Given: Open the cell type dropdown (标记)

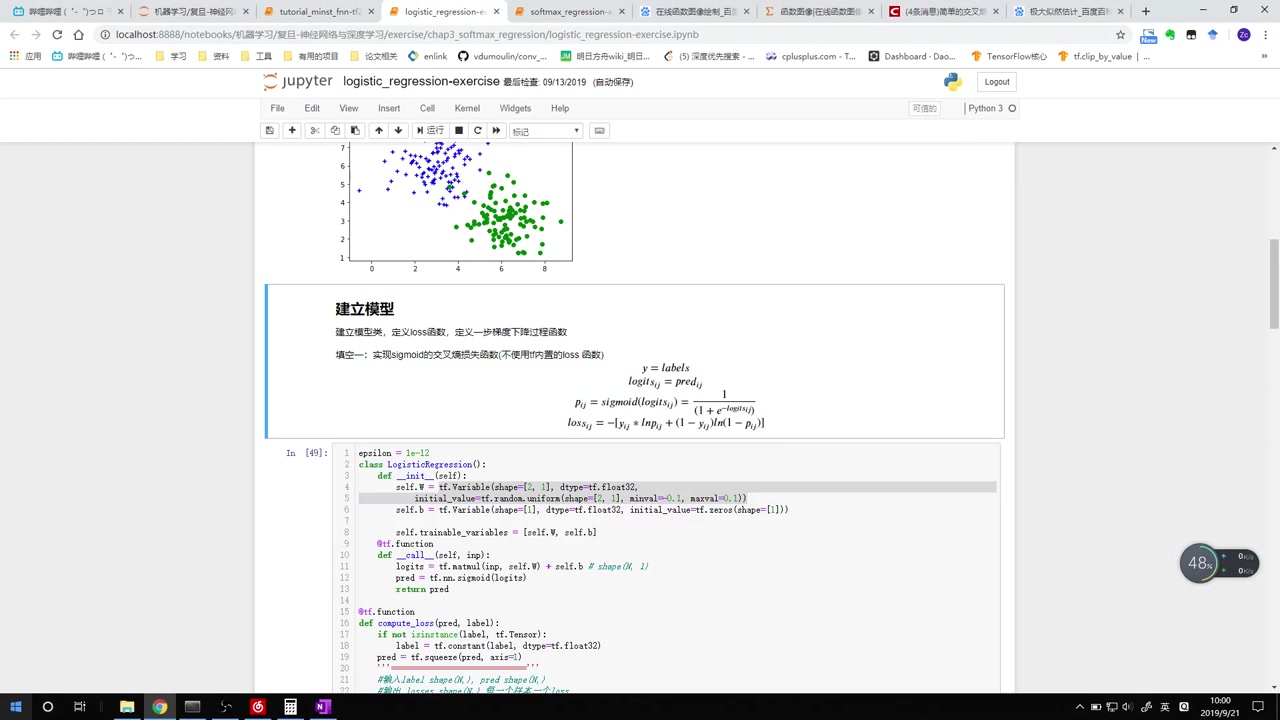Looking at the screenshot, I should click(x=545, y=131).
